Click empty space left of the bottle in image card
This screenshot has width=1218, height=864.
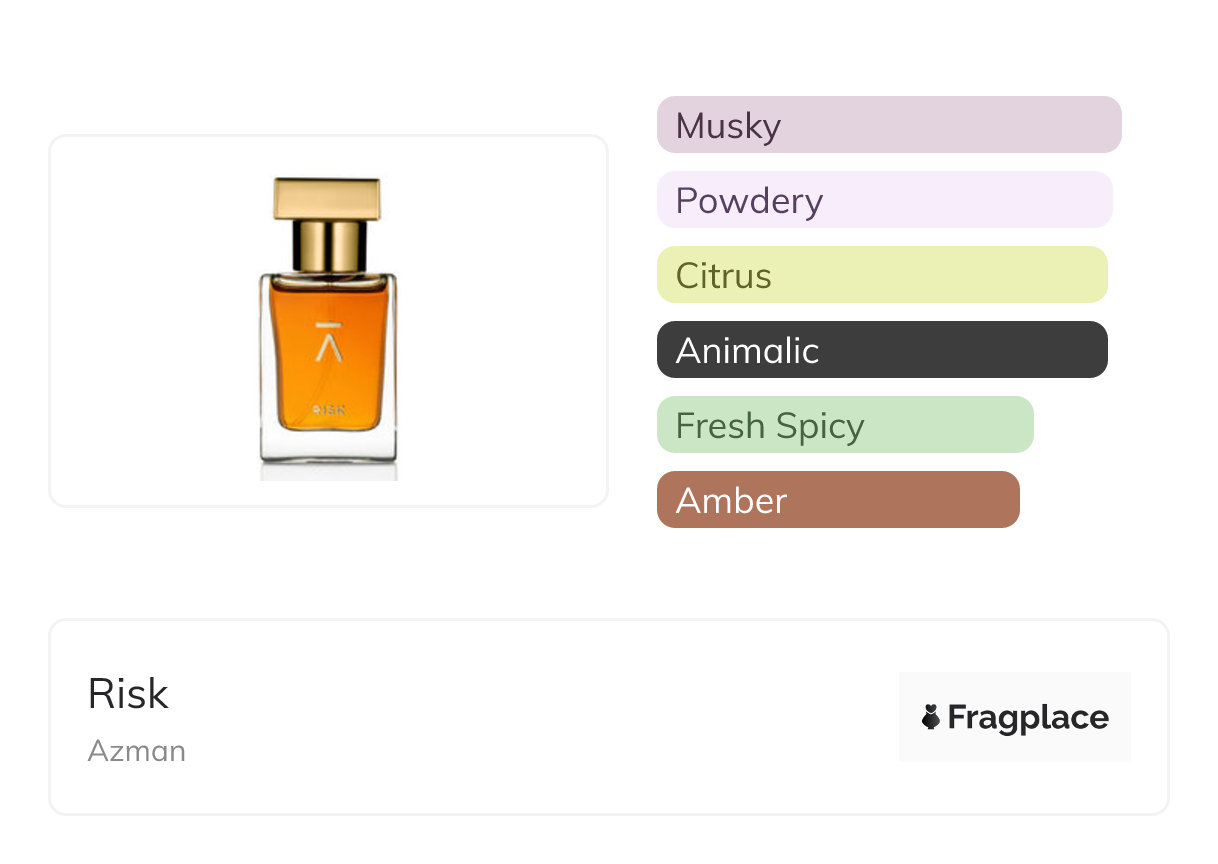pyautogui.click(x=150, y=320)
